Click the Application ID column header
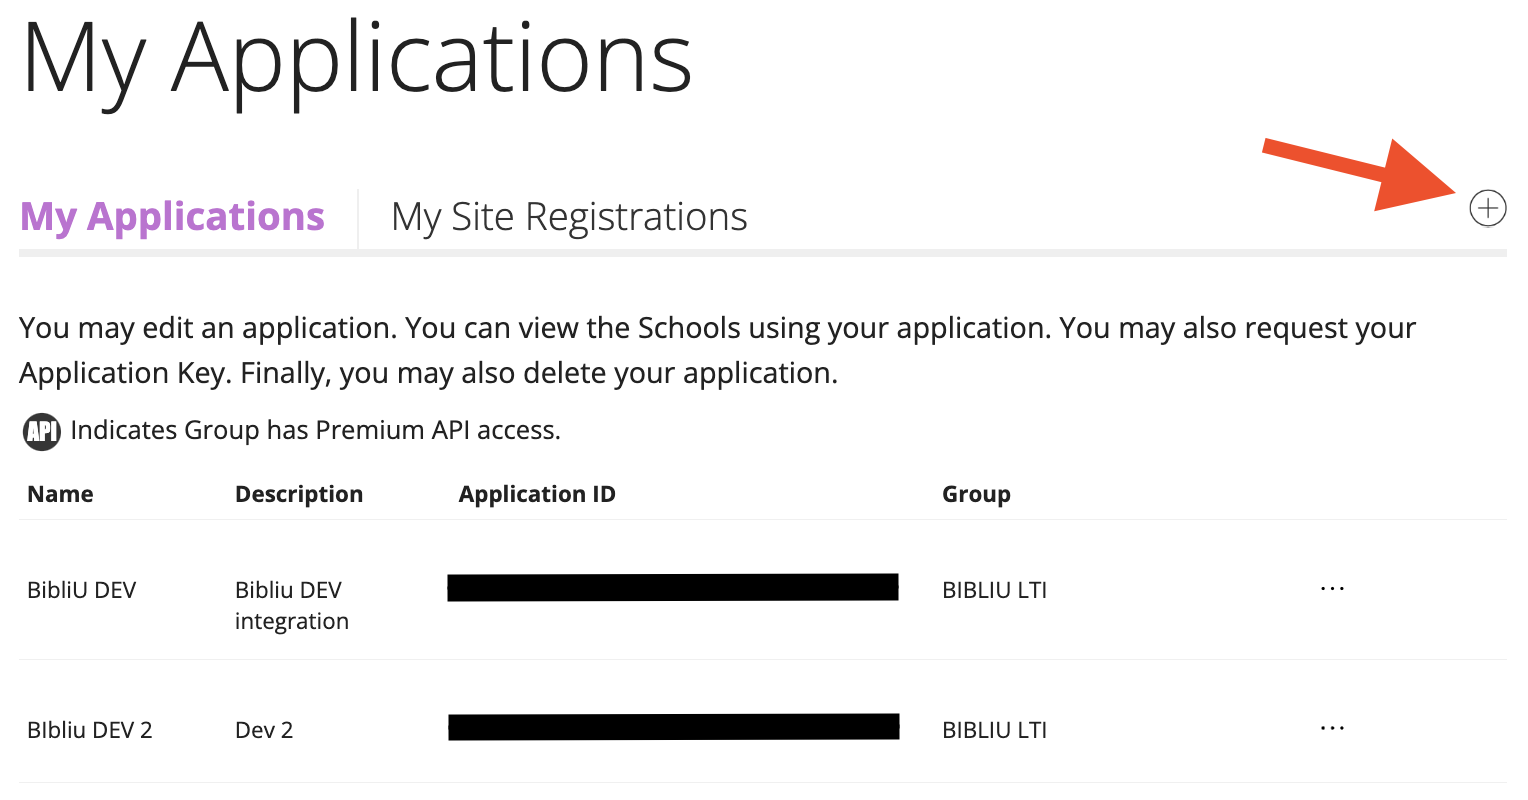 [x=536, y=494]
